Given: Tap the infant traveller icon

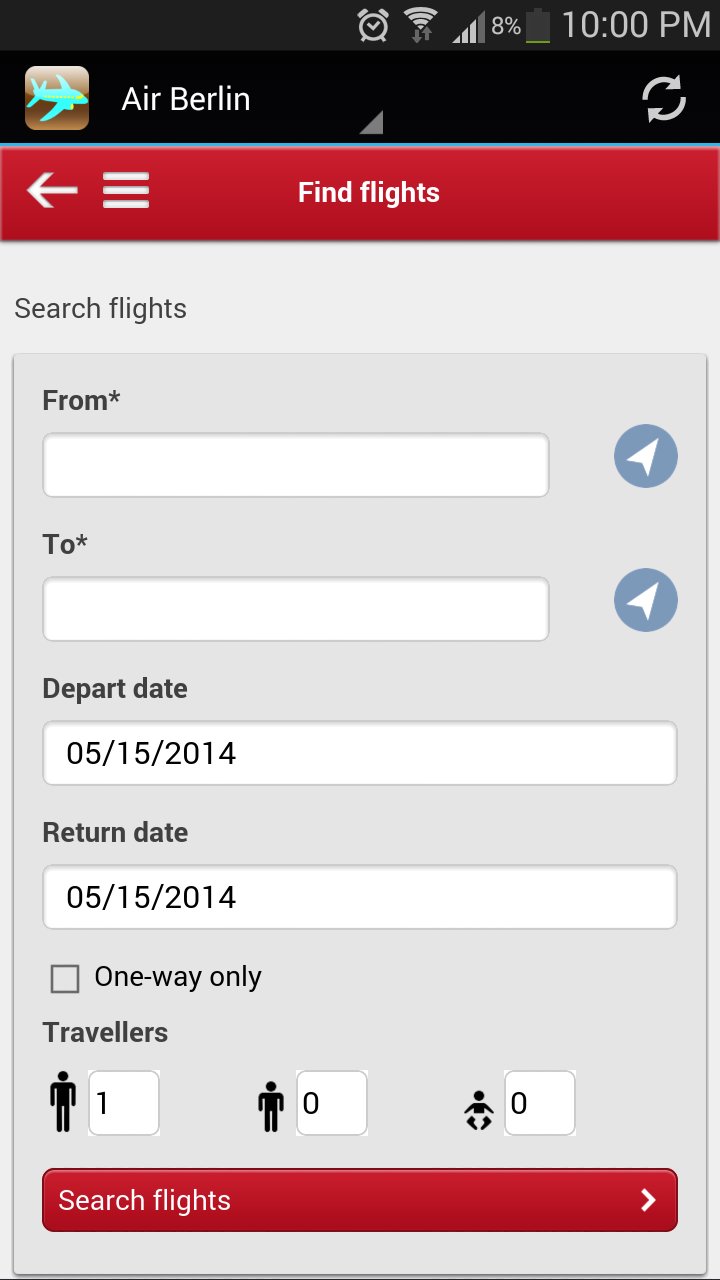Looking at the screenshot, I should [479, 1109].
